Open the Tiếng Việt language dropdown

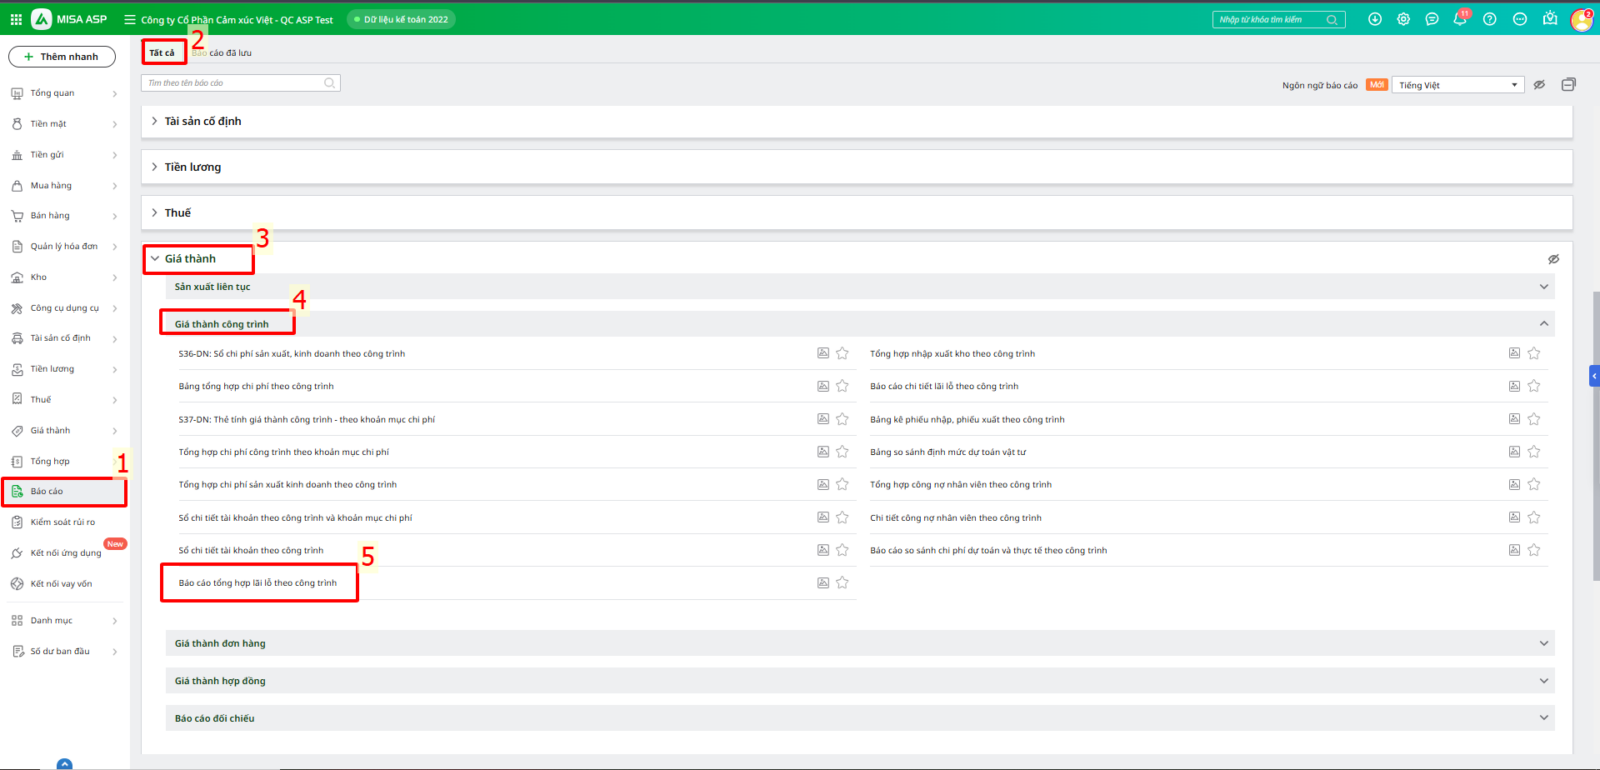(1457, 85)
